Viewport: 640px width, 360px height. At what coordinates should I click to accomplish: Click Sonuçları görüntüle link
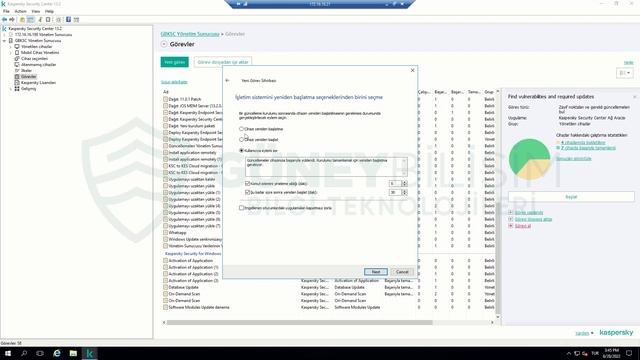pyautogui.click(x=573, y=159)
